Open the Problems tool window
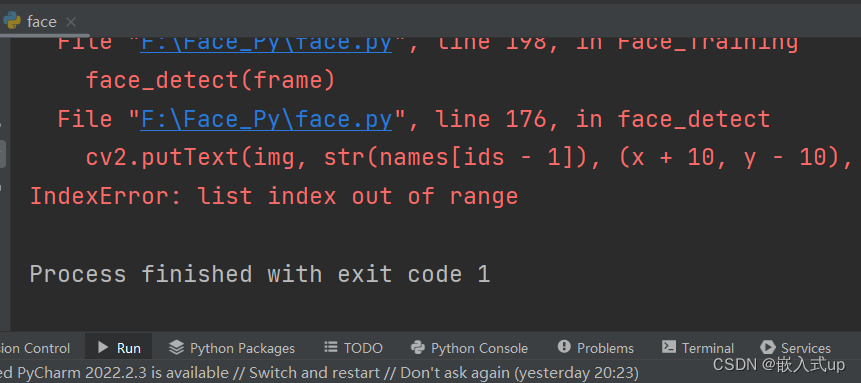The image size is (861, 383). (595, 348)
